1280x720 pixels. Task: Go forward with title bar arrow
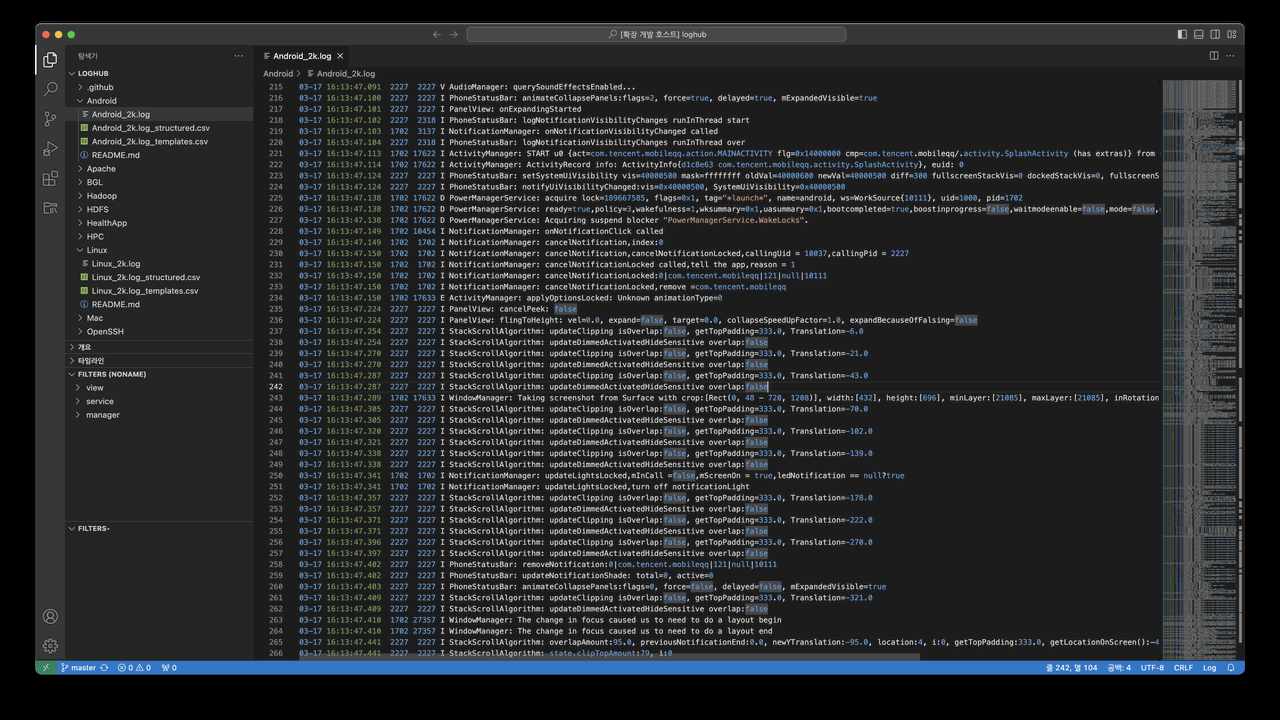[x=454, y=34]
